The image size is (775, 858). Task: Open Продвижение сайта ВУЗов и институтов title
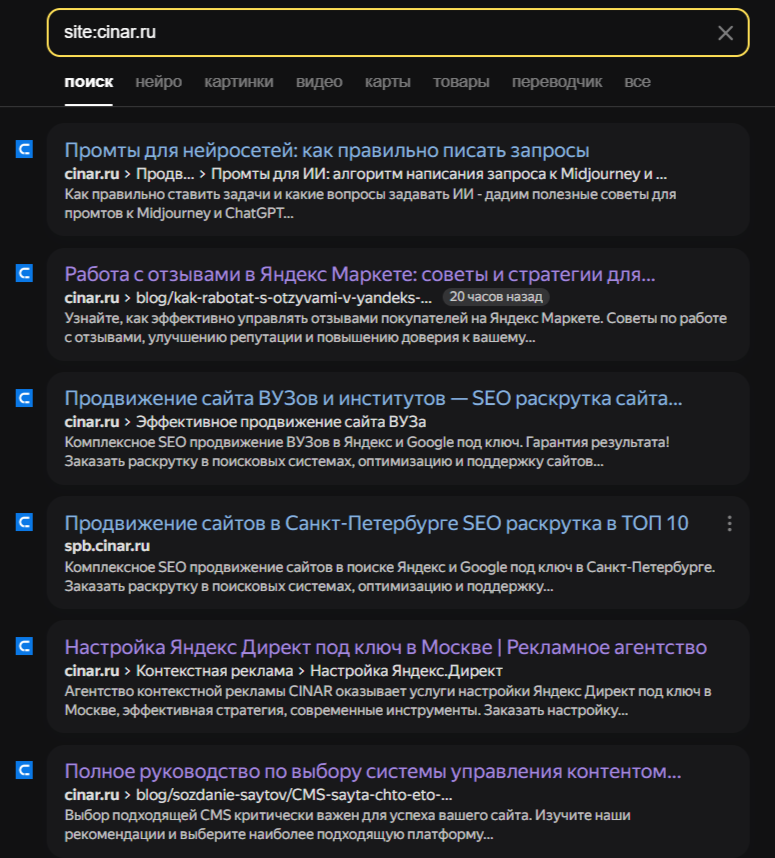(373, 398)
